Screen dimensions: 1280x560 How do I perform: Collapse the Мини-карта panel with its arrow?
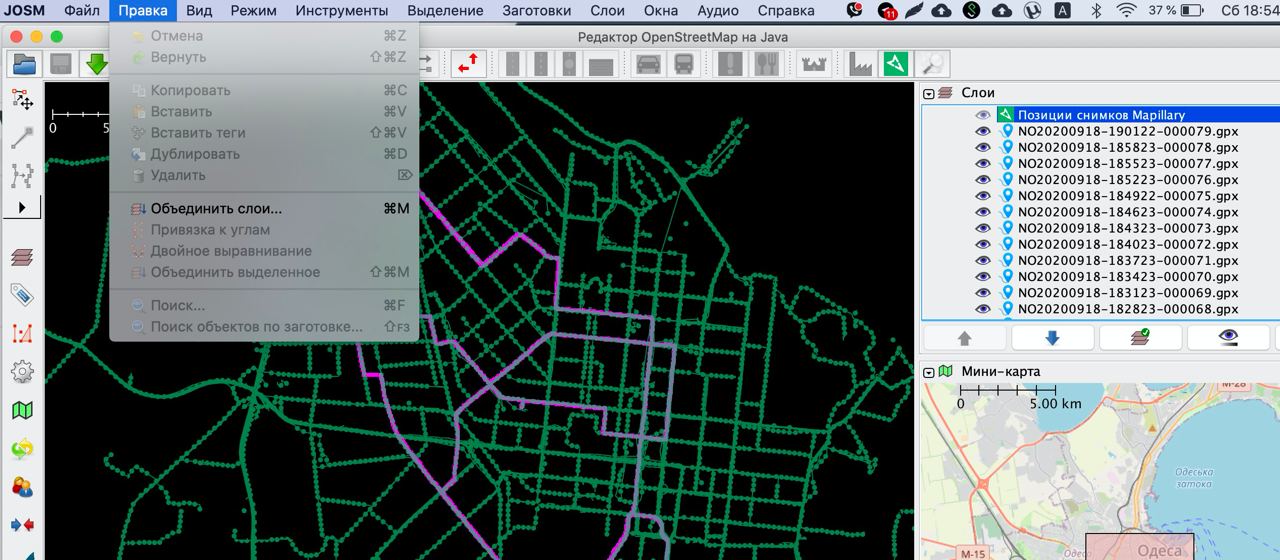[929, 372]
